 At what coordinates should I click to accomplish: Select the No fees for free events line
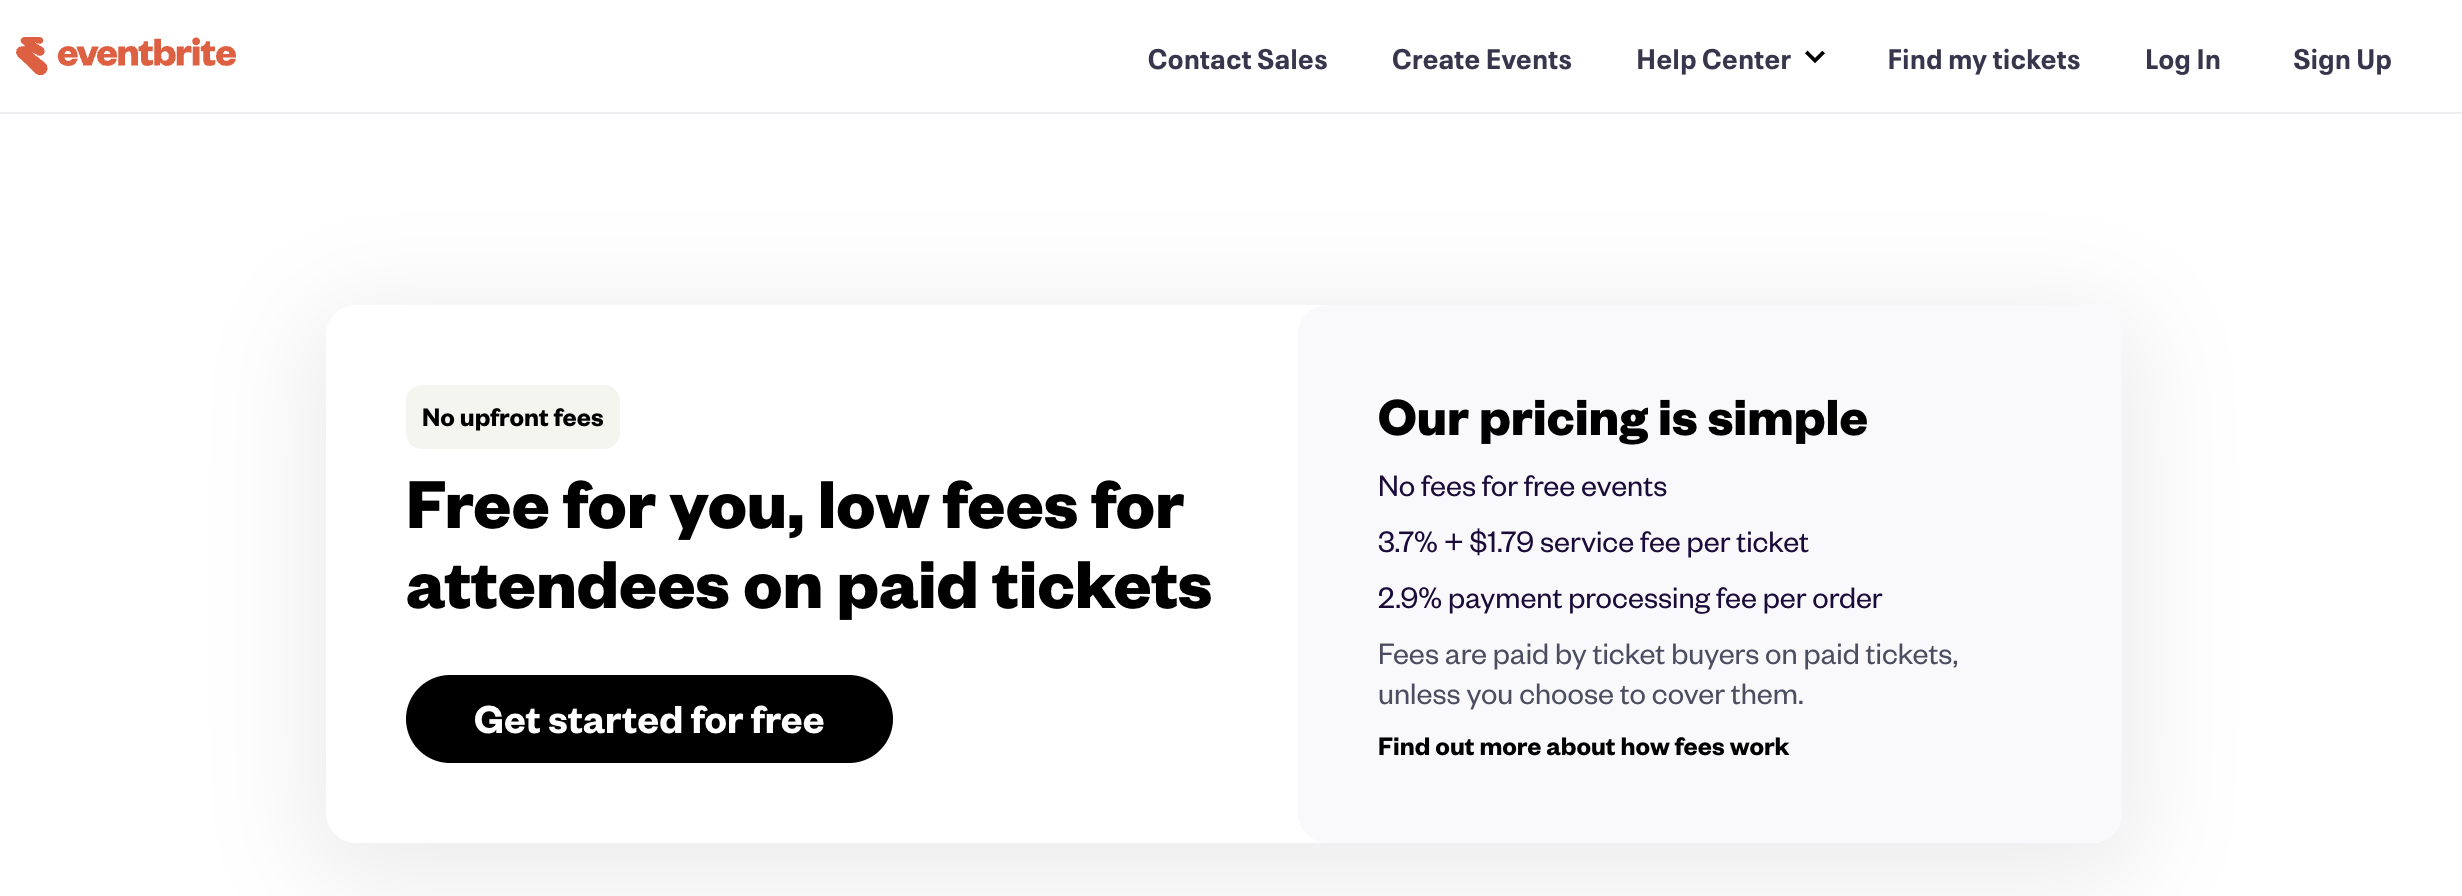[1522, 487]
